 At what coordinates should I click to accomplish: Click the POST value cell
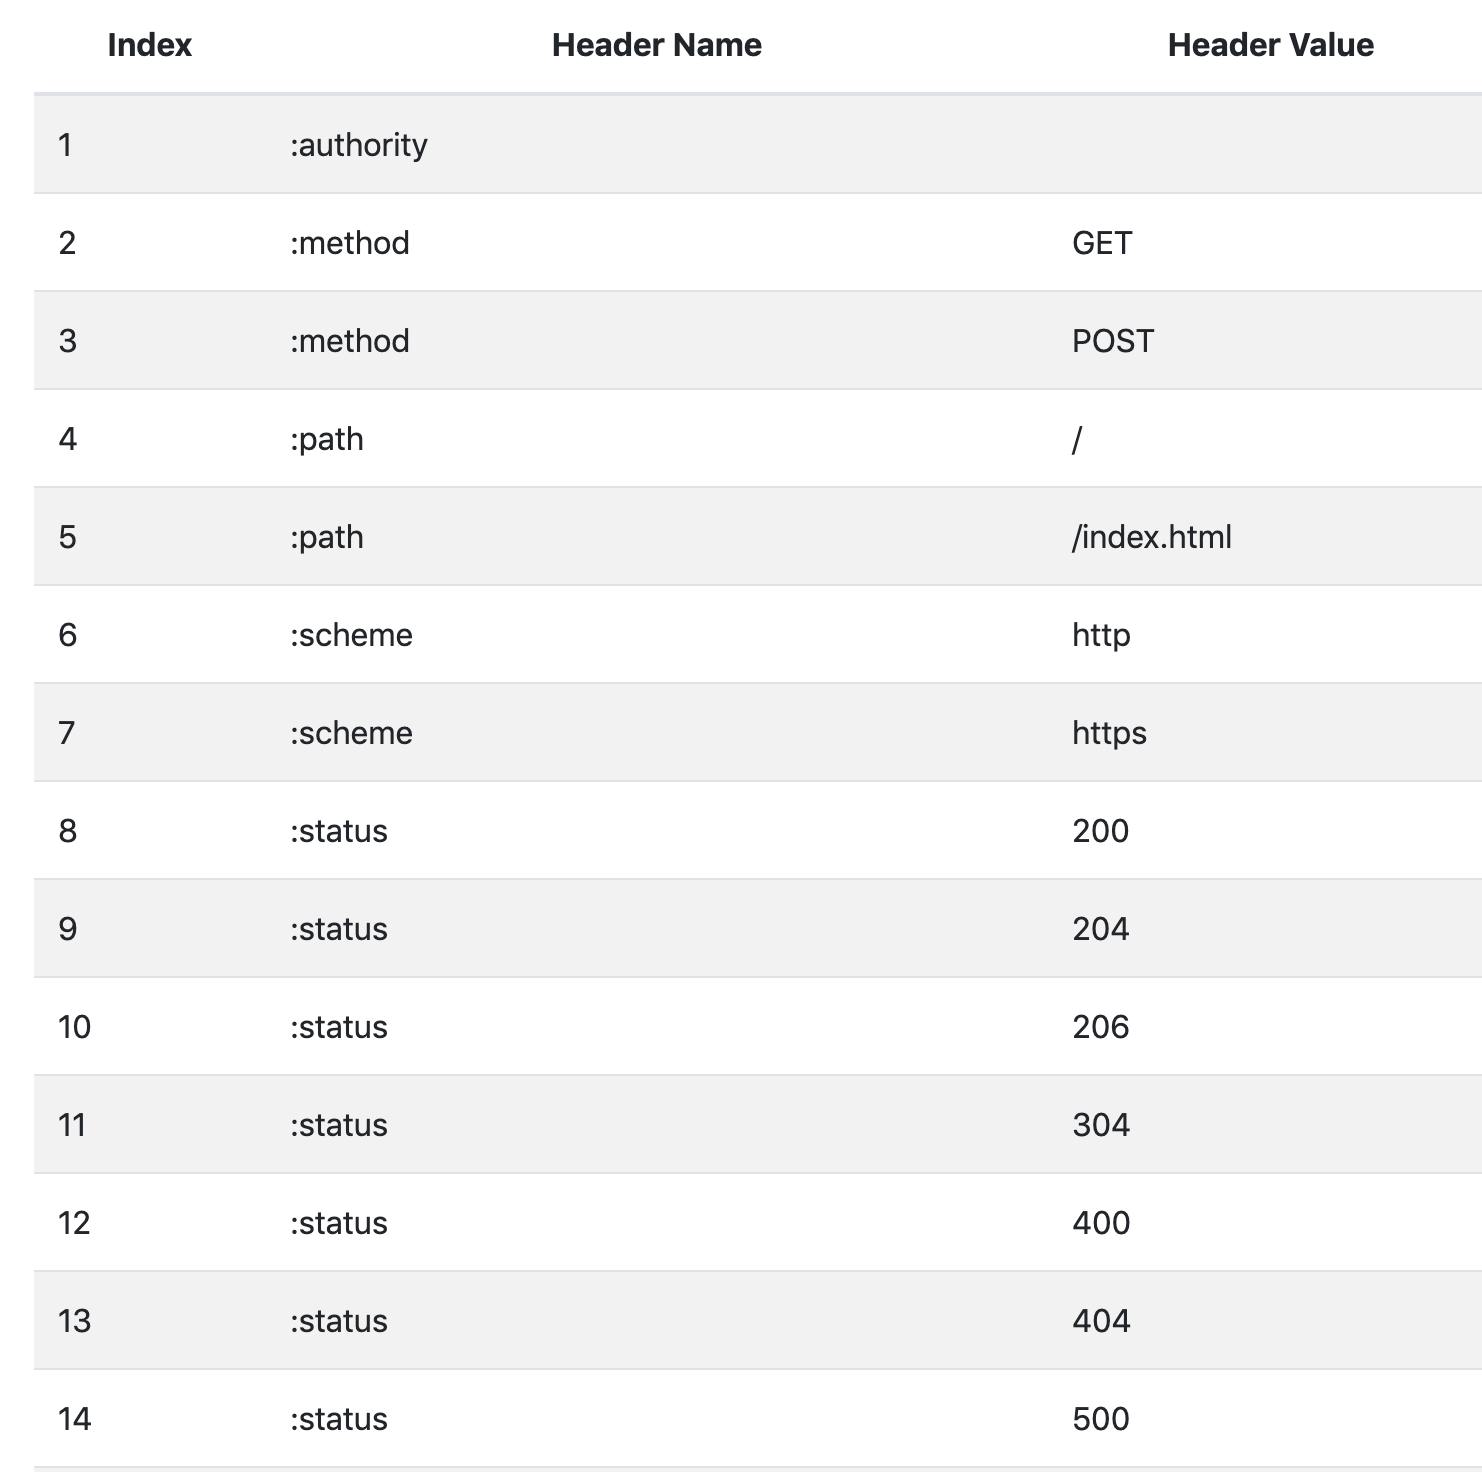pos(1113,341)
